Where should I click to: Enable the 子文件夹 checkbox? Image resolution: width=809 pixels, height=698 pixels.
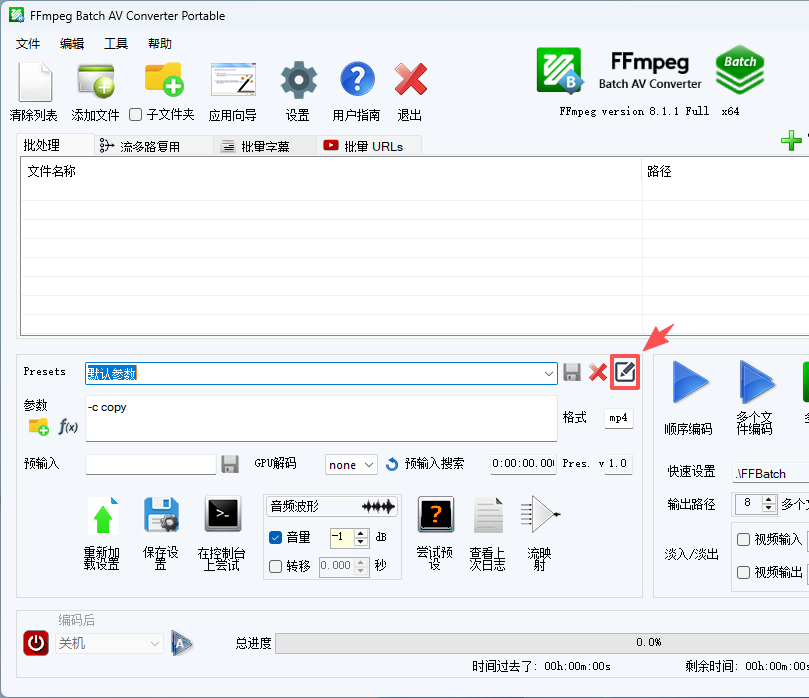[x=136, y=115]
